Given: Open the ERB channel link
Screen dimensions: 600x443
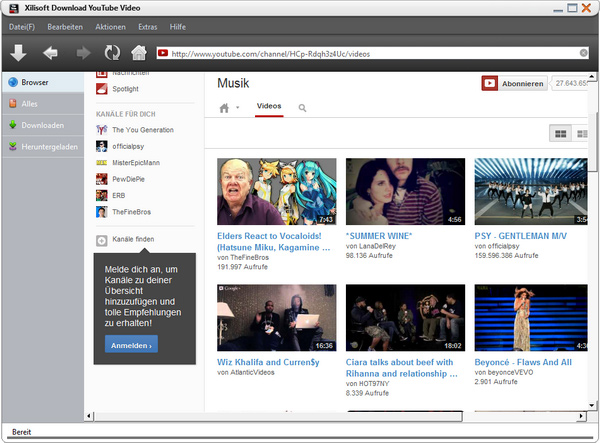Looking at the screenshot, I should click(x=119, y=195).
